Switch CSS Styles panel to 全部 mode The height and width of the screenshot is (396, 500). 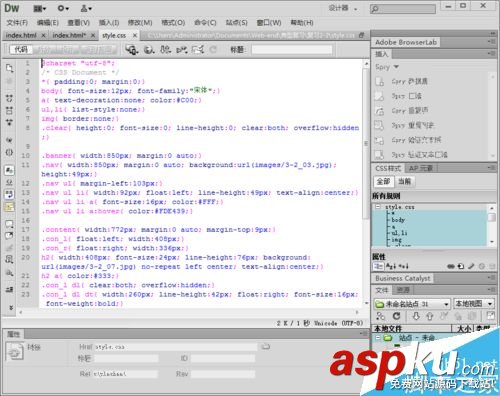pyautogui.click(x=383, y=181)
